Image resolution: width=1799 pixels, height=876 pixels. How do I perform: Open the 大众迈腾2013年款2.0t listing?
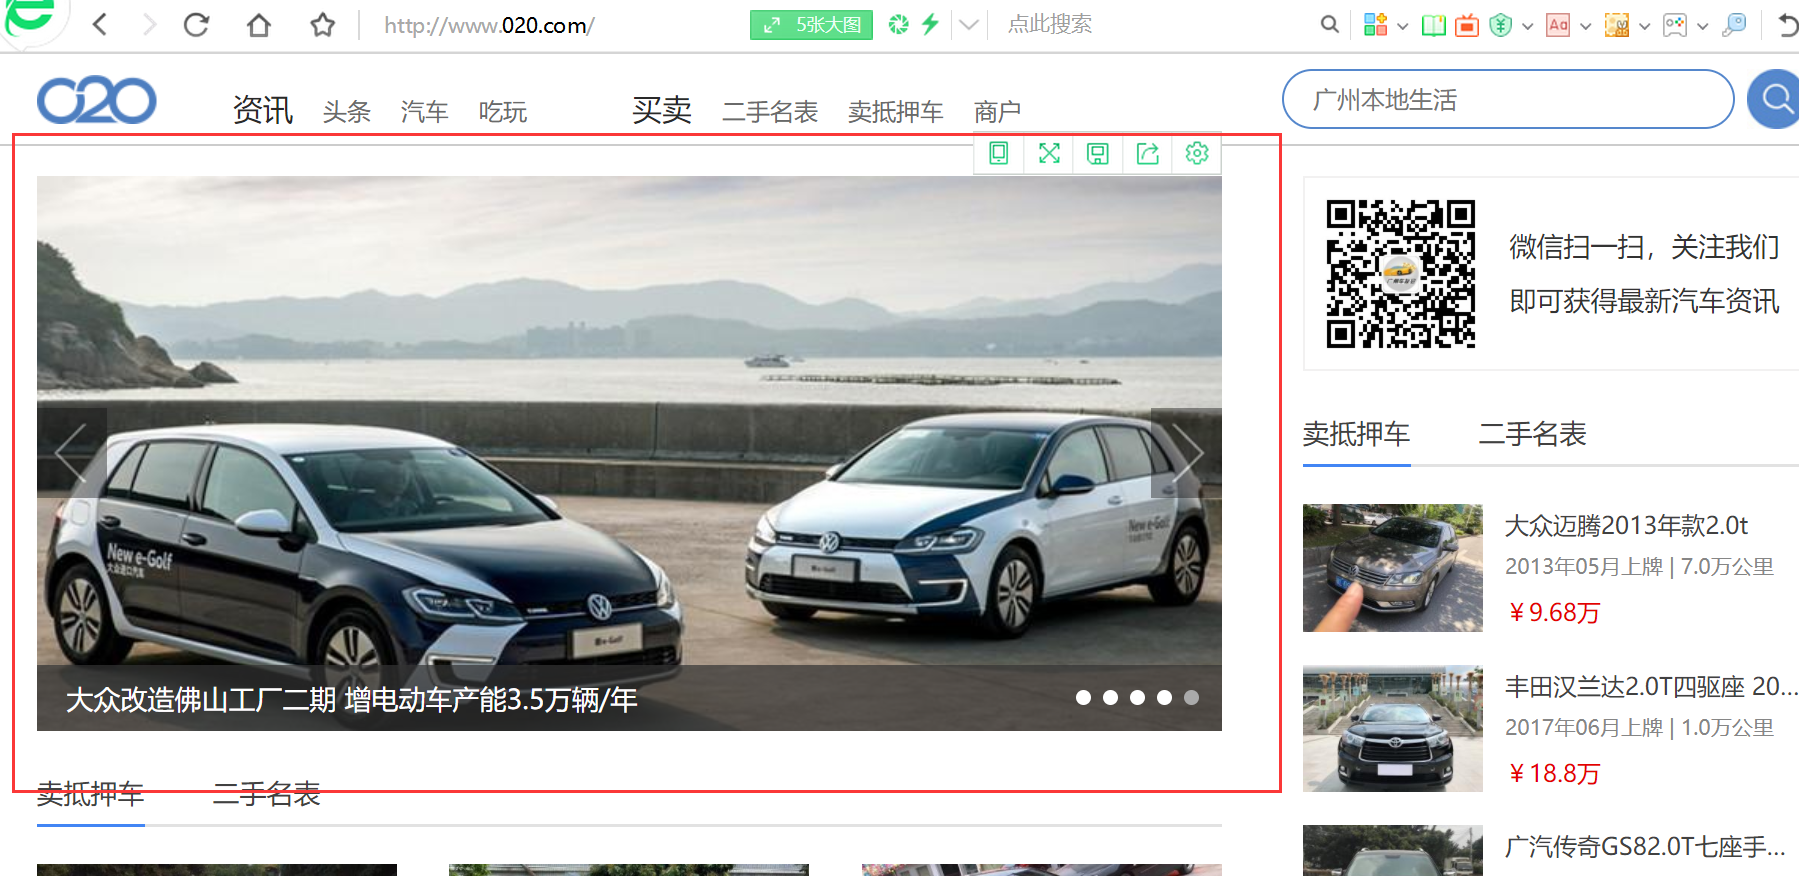(x=1626, y=525)
